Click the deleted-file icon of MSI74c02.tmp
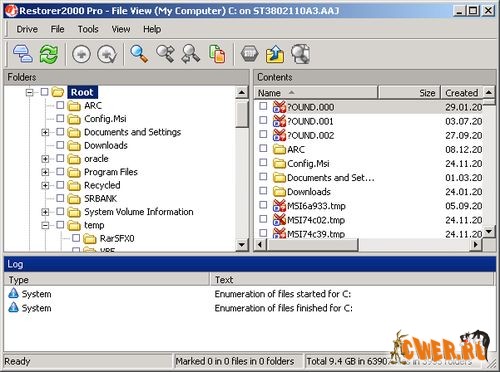The height and width of the screenshot is (372, 500). click(279, 220)
